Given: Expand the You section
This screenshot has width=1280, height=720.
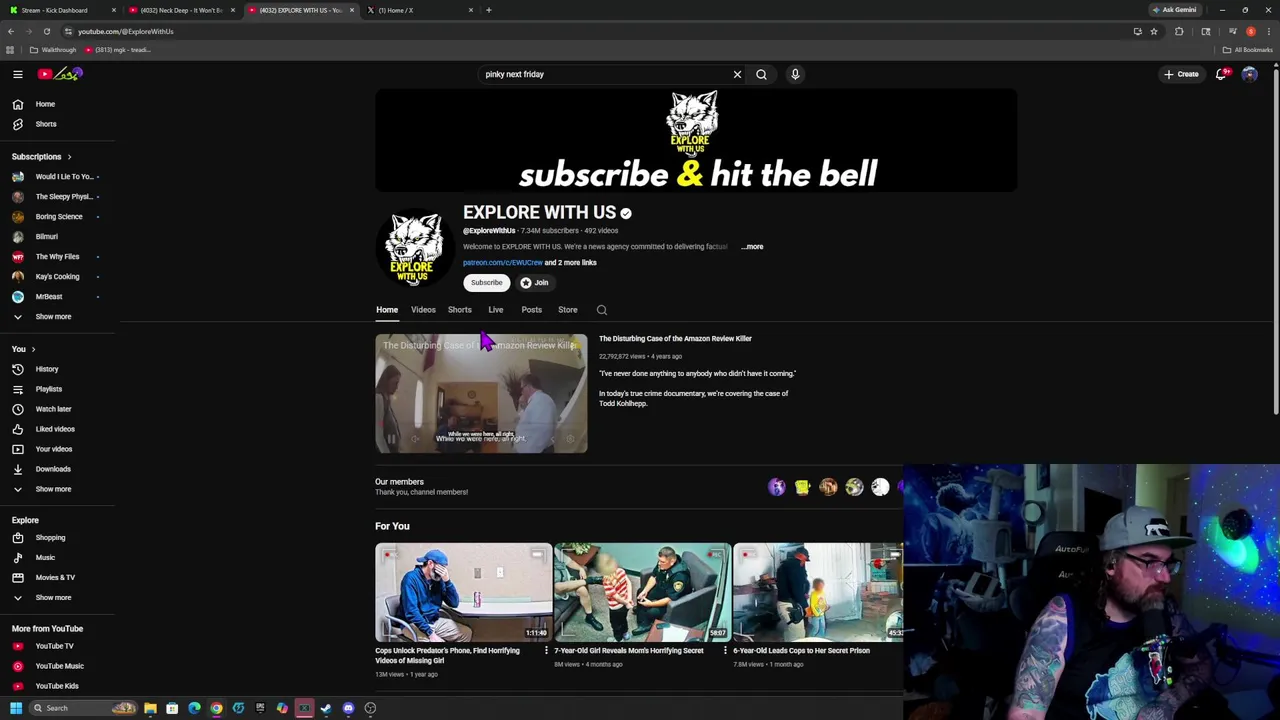Looking at the screenshot, I should (23, 349).
